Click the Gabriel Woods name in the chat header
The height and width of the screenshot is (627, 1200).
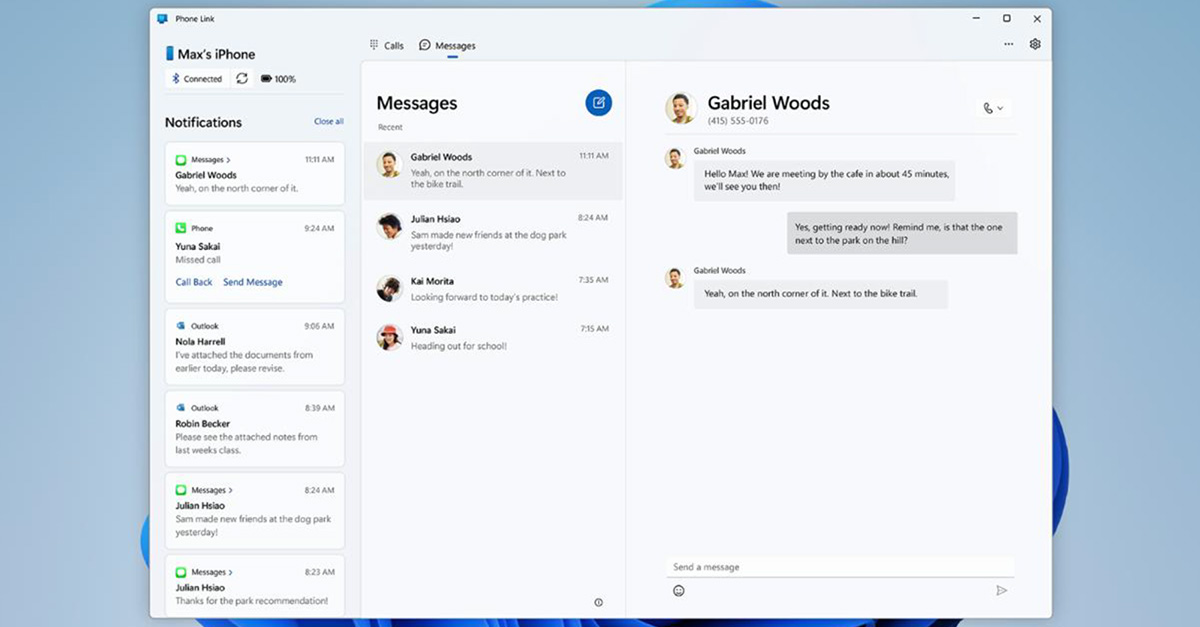tap(768, 103)
